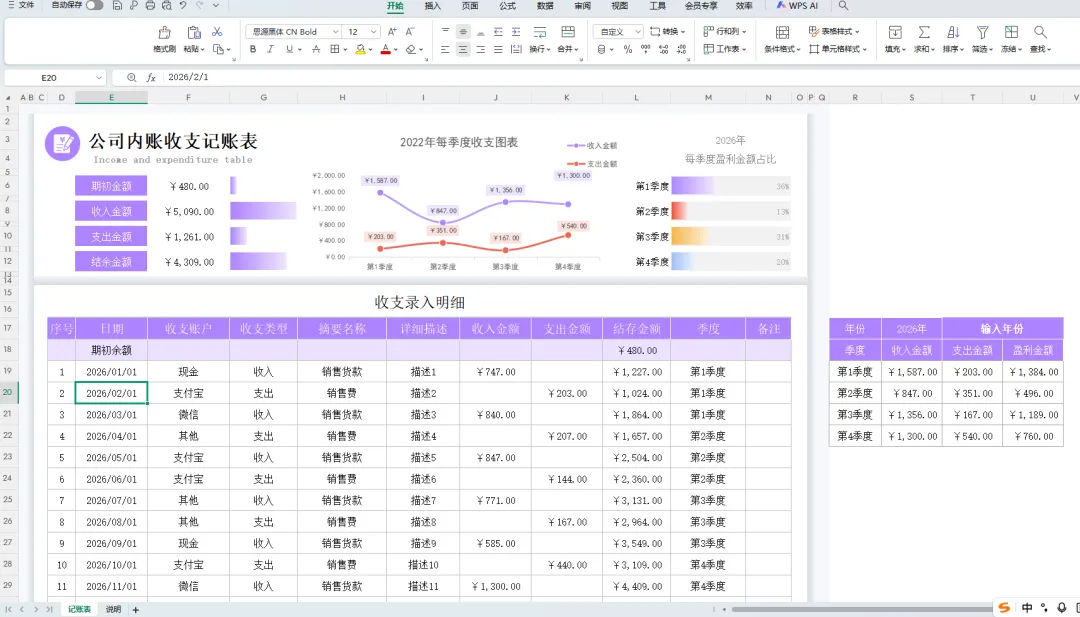
Task: Click the Save icon in quick access bar
Action: [x=117, y=6]
